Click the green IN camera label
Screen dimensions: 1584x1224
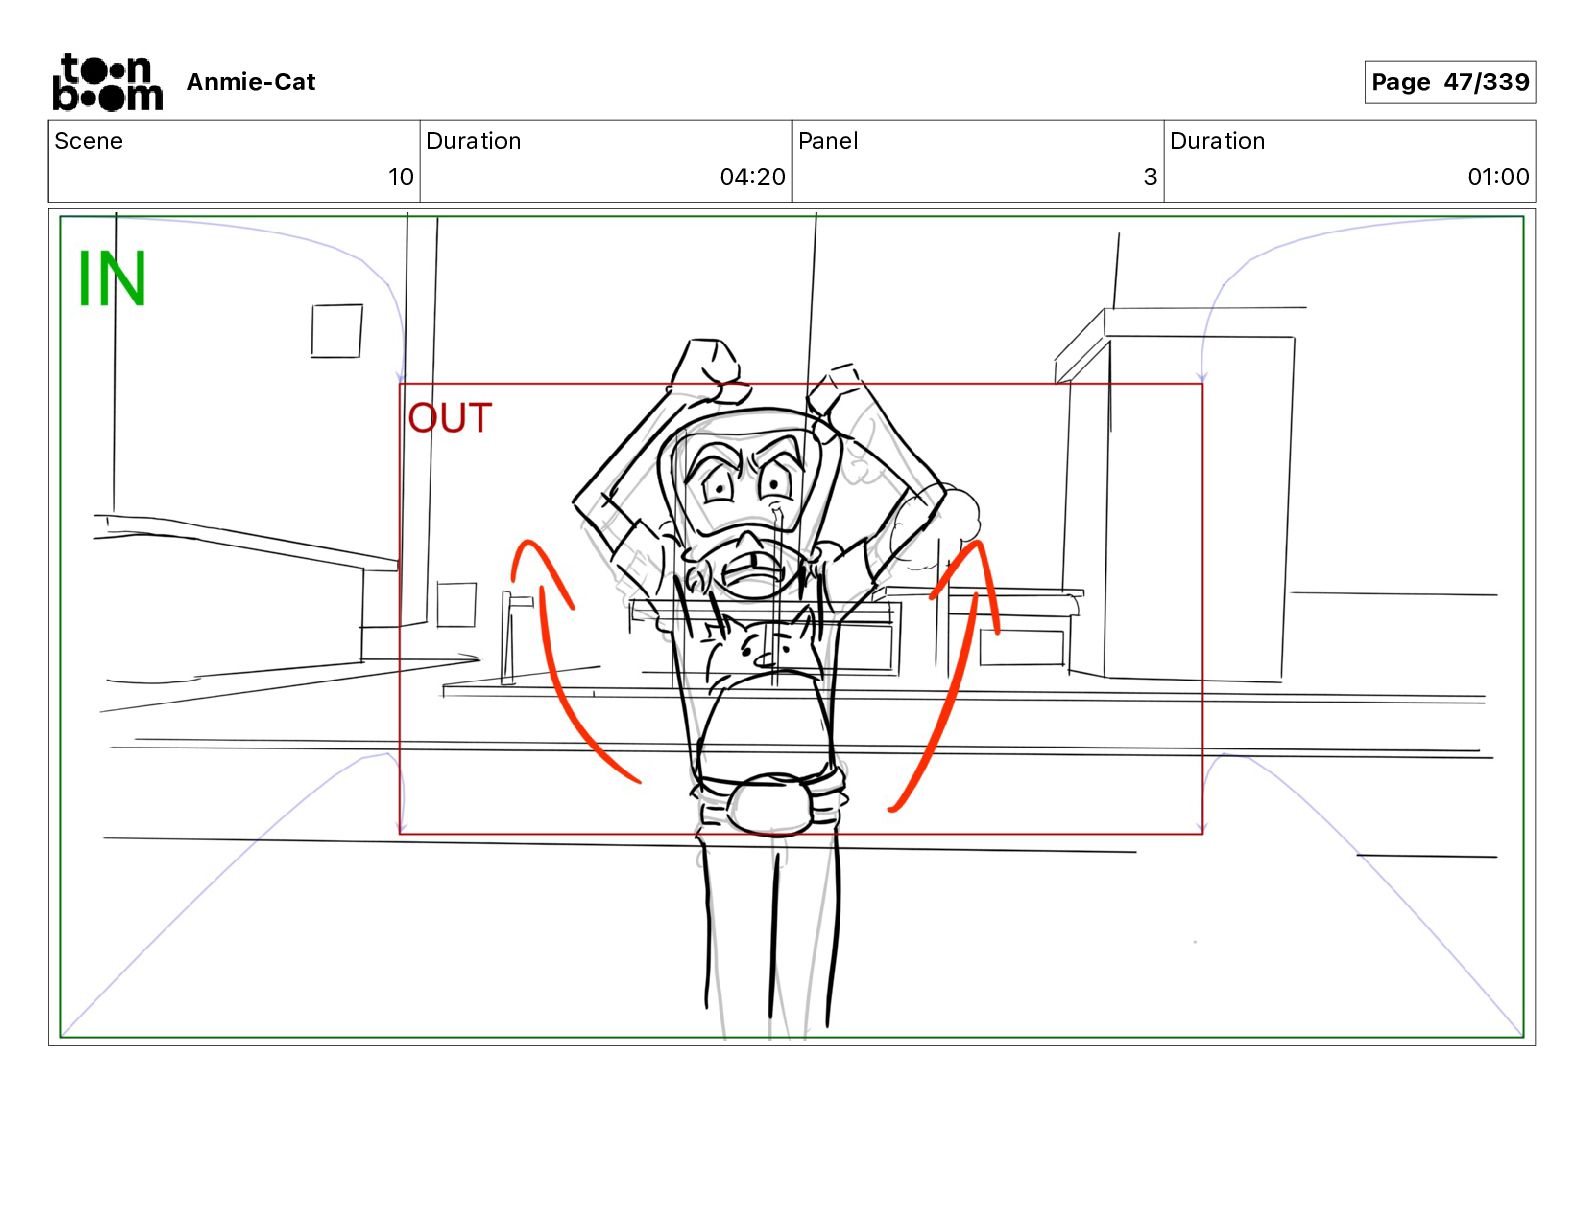(112, 279)
